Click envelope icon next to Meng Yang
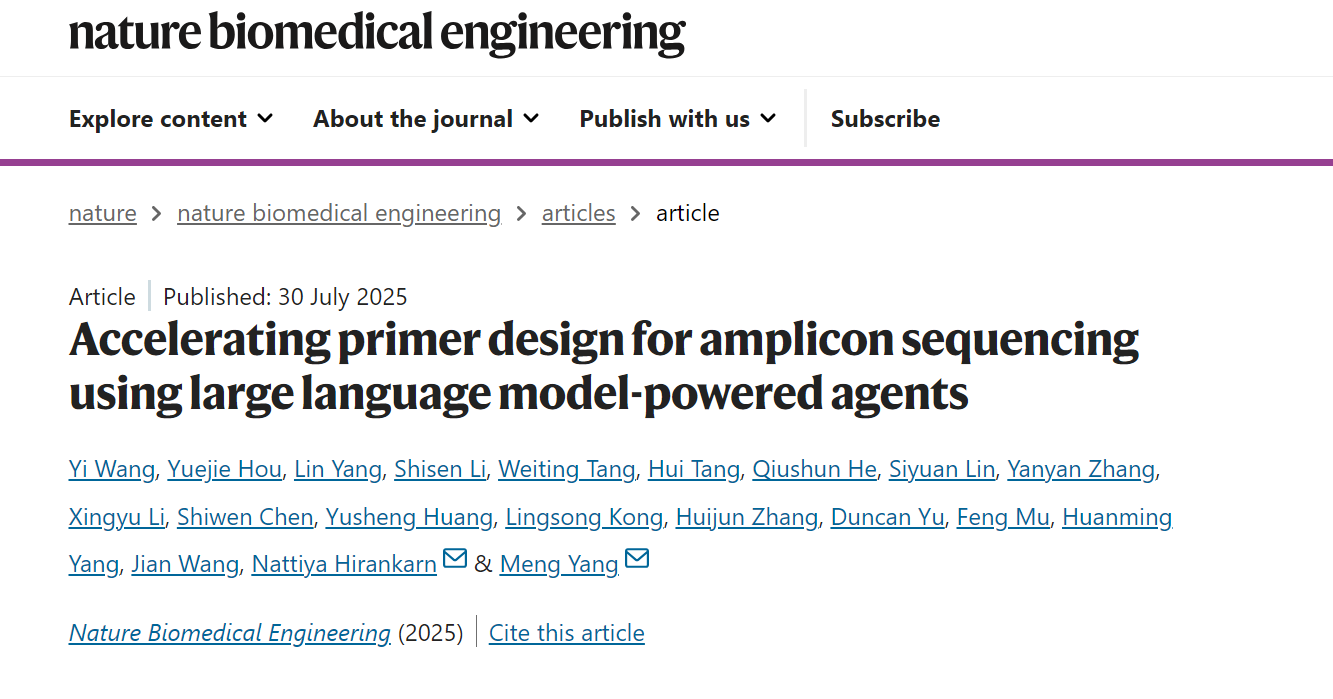This screenshot has width=1333, height=699. coord(637,558)
